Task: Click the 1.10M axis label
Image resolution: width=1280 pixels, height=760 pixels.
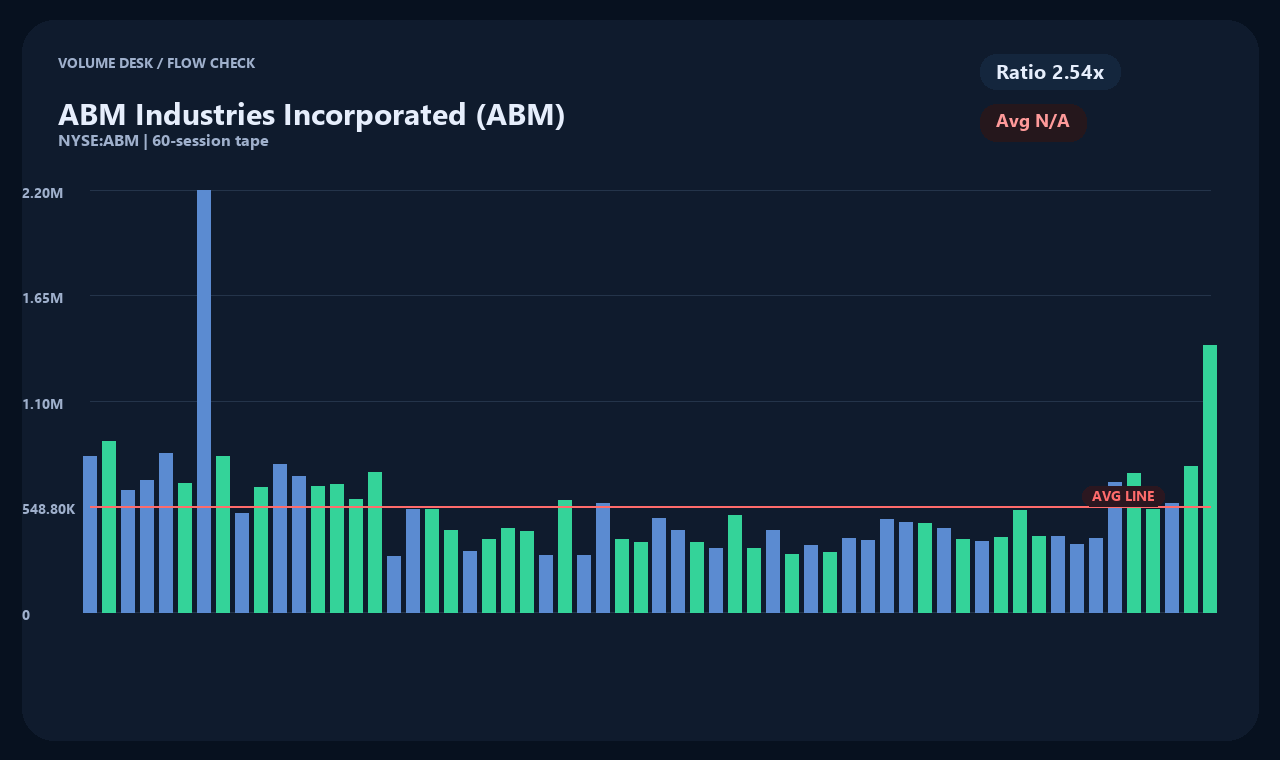Action: pyautogui.click(x=43, y=404)
